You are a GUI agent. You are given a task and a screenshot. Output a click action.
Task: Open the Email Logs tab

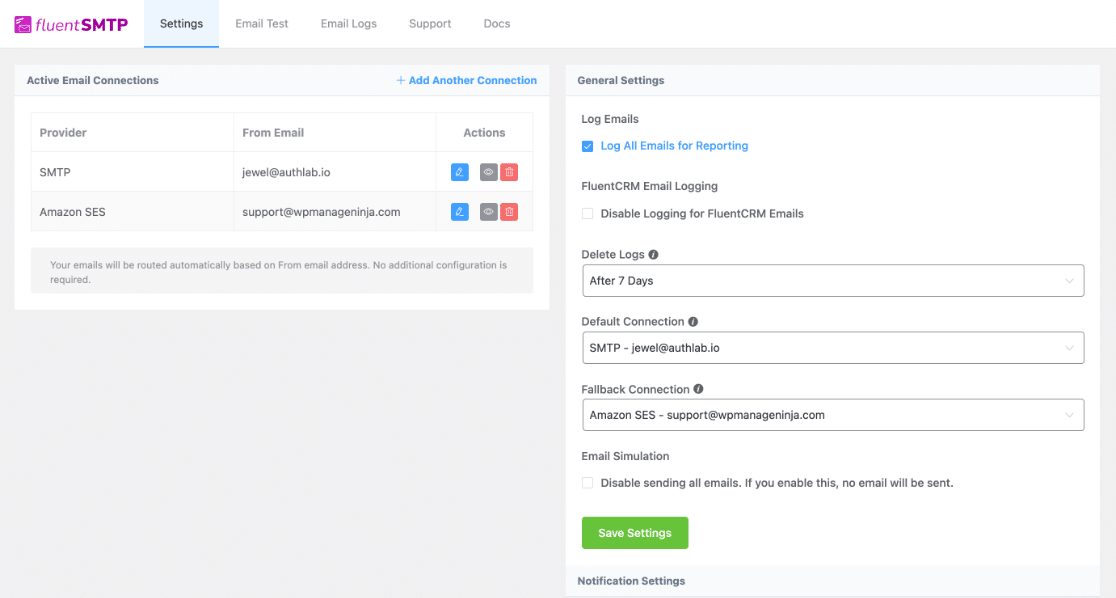[x=349, y=23]
